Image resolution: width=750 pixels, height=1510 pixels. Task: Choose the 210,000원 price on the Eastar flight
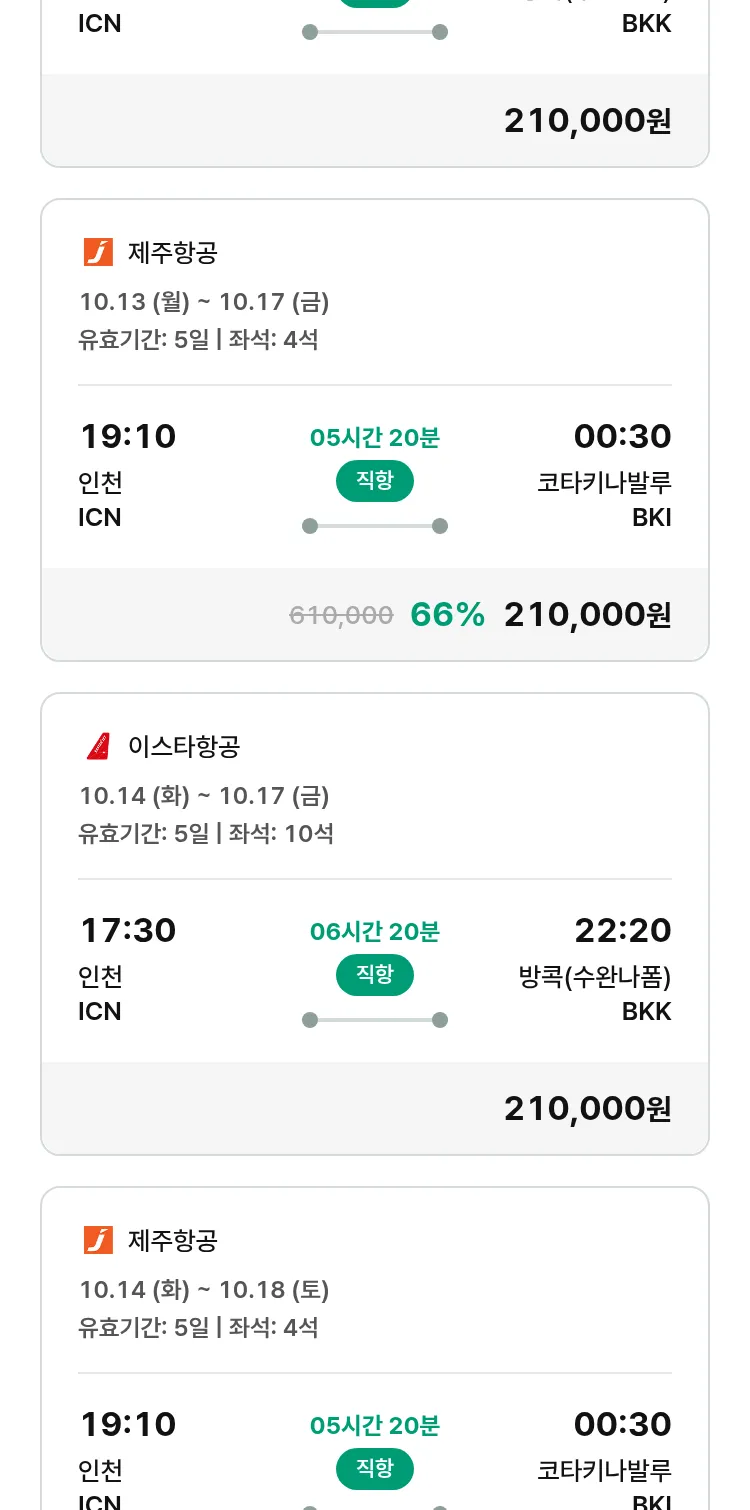[587, 1109]
